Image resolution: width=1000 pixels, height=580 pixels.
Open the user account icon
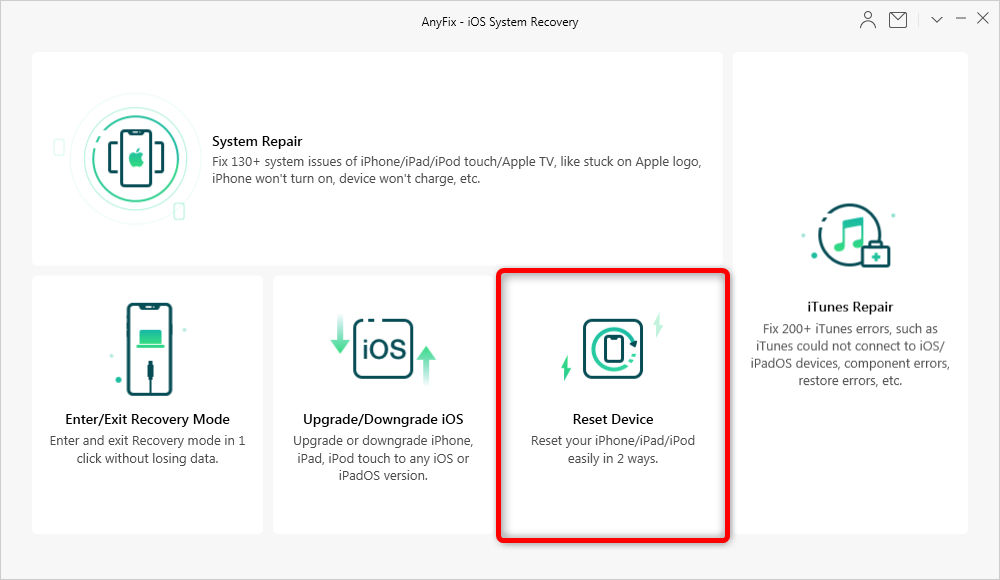pos(867,20)
